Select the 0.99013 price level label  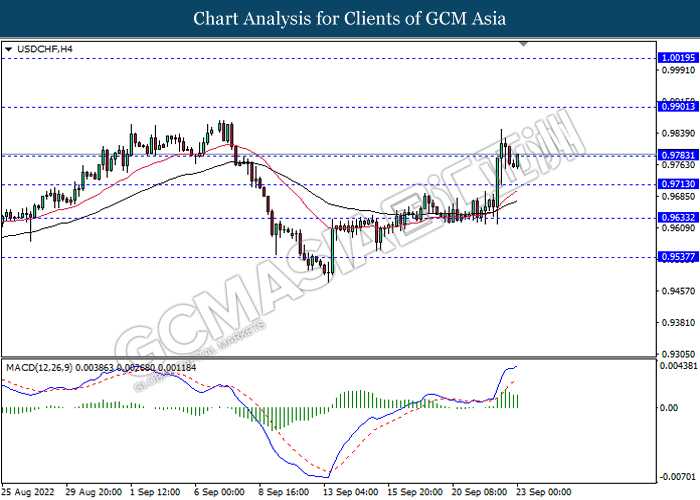pos(678,106)
